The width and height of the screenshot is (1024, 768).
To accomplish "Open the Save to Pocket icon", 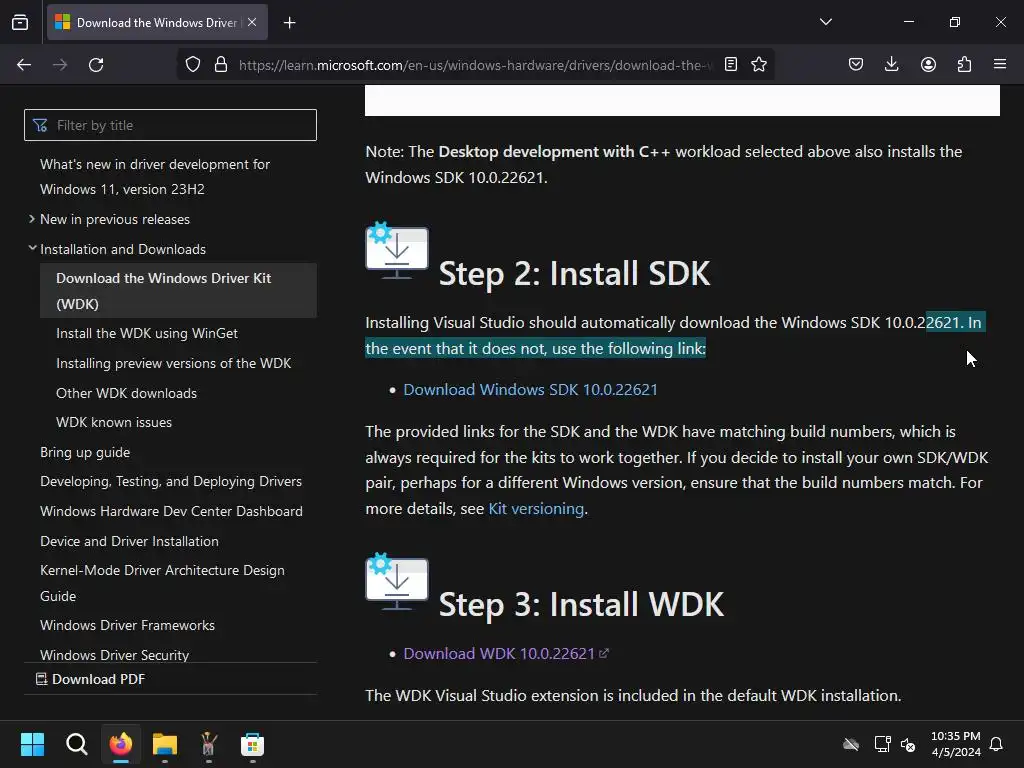I will pyautogui.click(x=856, y=65).
